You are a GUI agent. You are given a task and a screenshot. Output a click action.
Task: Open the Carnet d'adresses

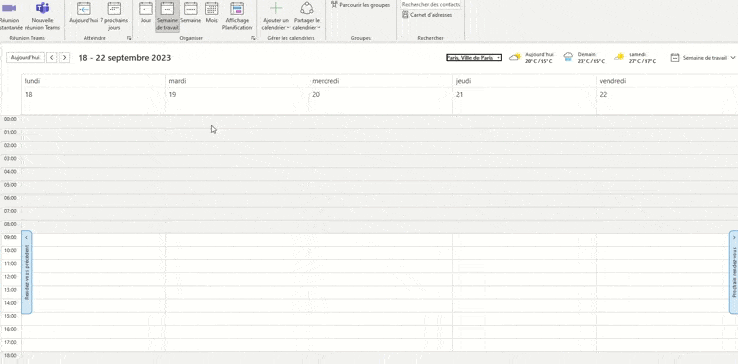click(427, 15)
